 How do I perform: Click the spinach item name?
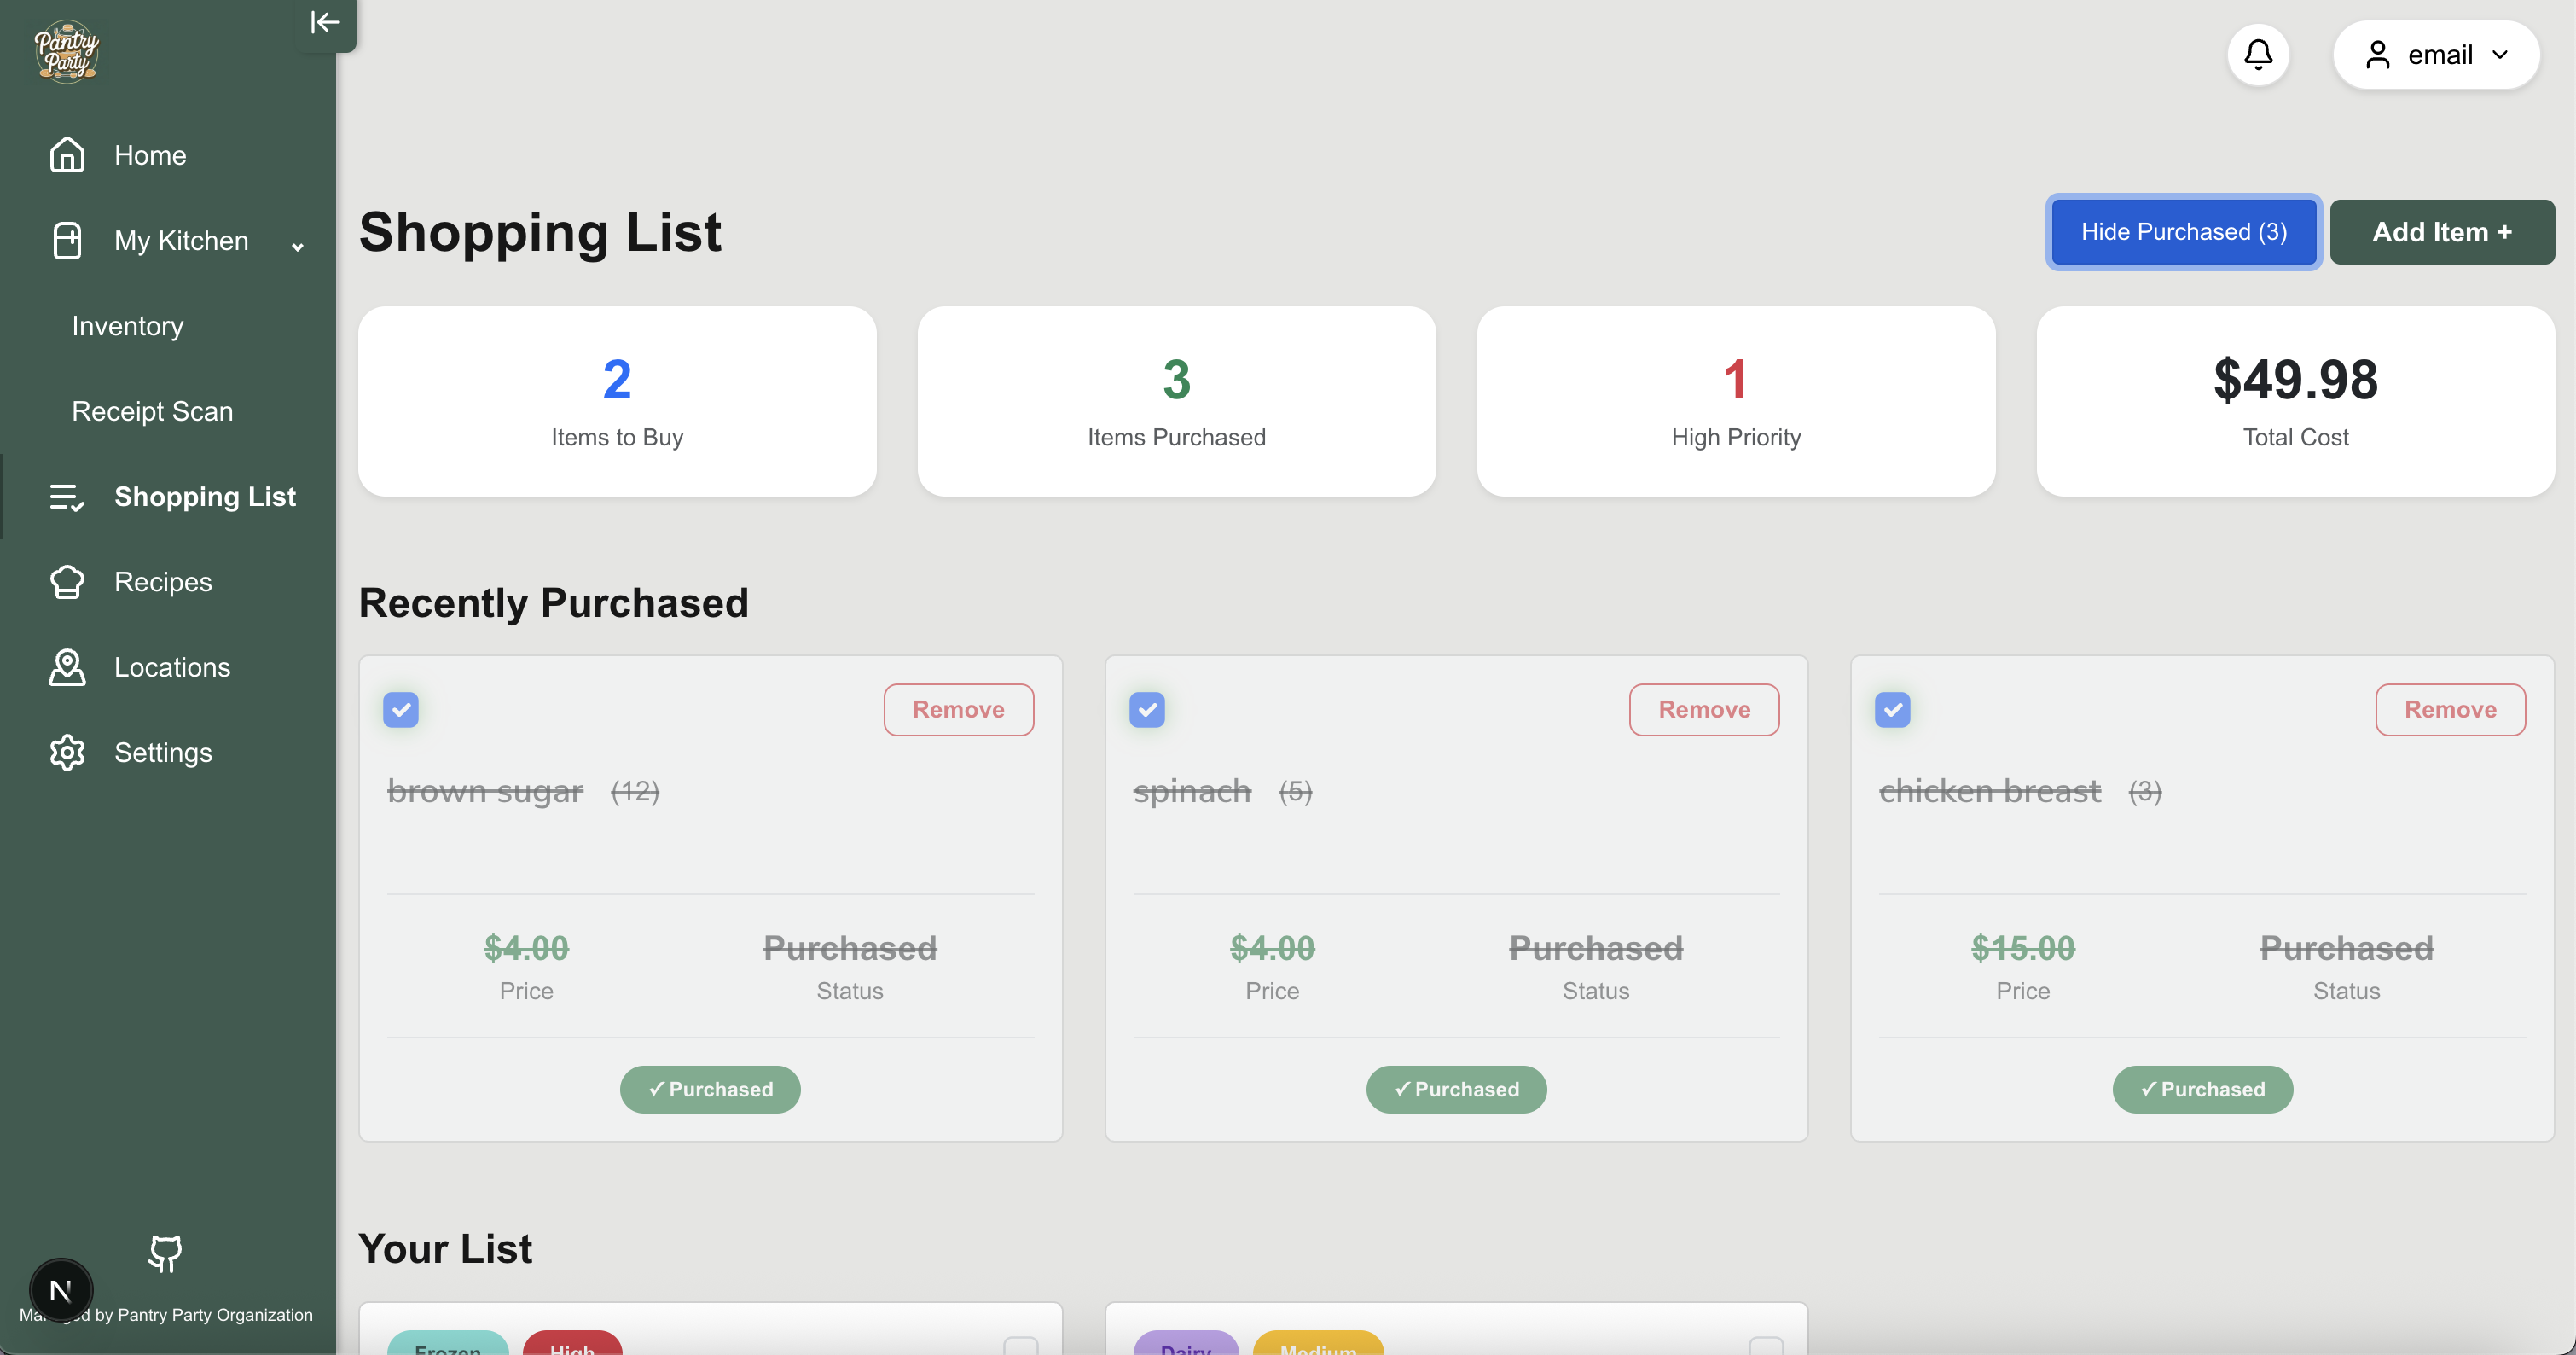[1192, 791]
